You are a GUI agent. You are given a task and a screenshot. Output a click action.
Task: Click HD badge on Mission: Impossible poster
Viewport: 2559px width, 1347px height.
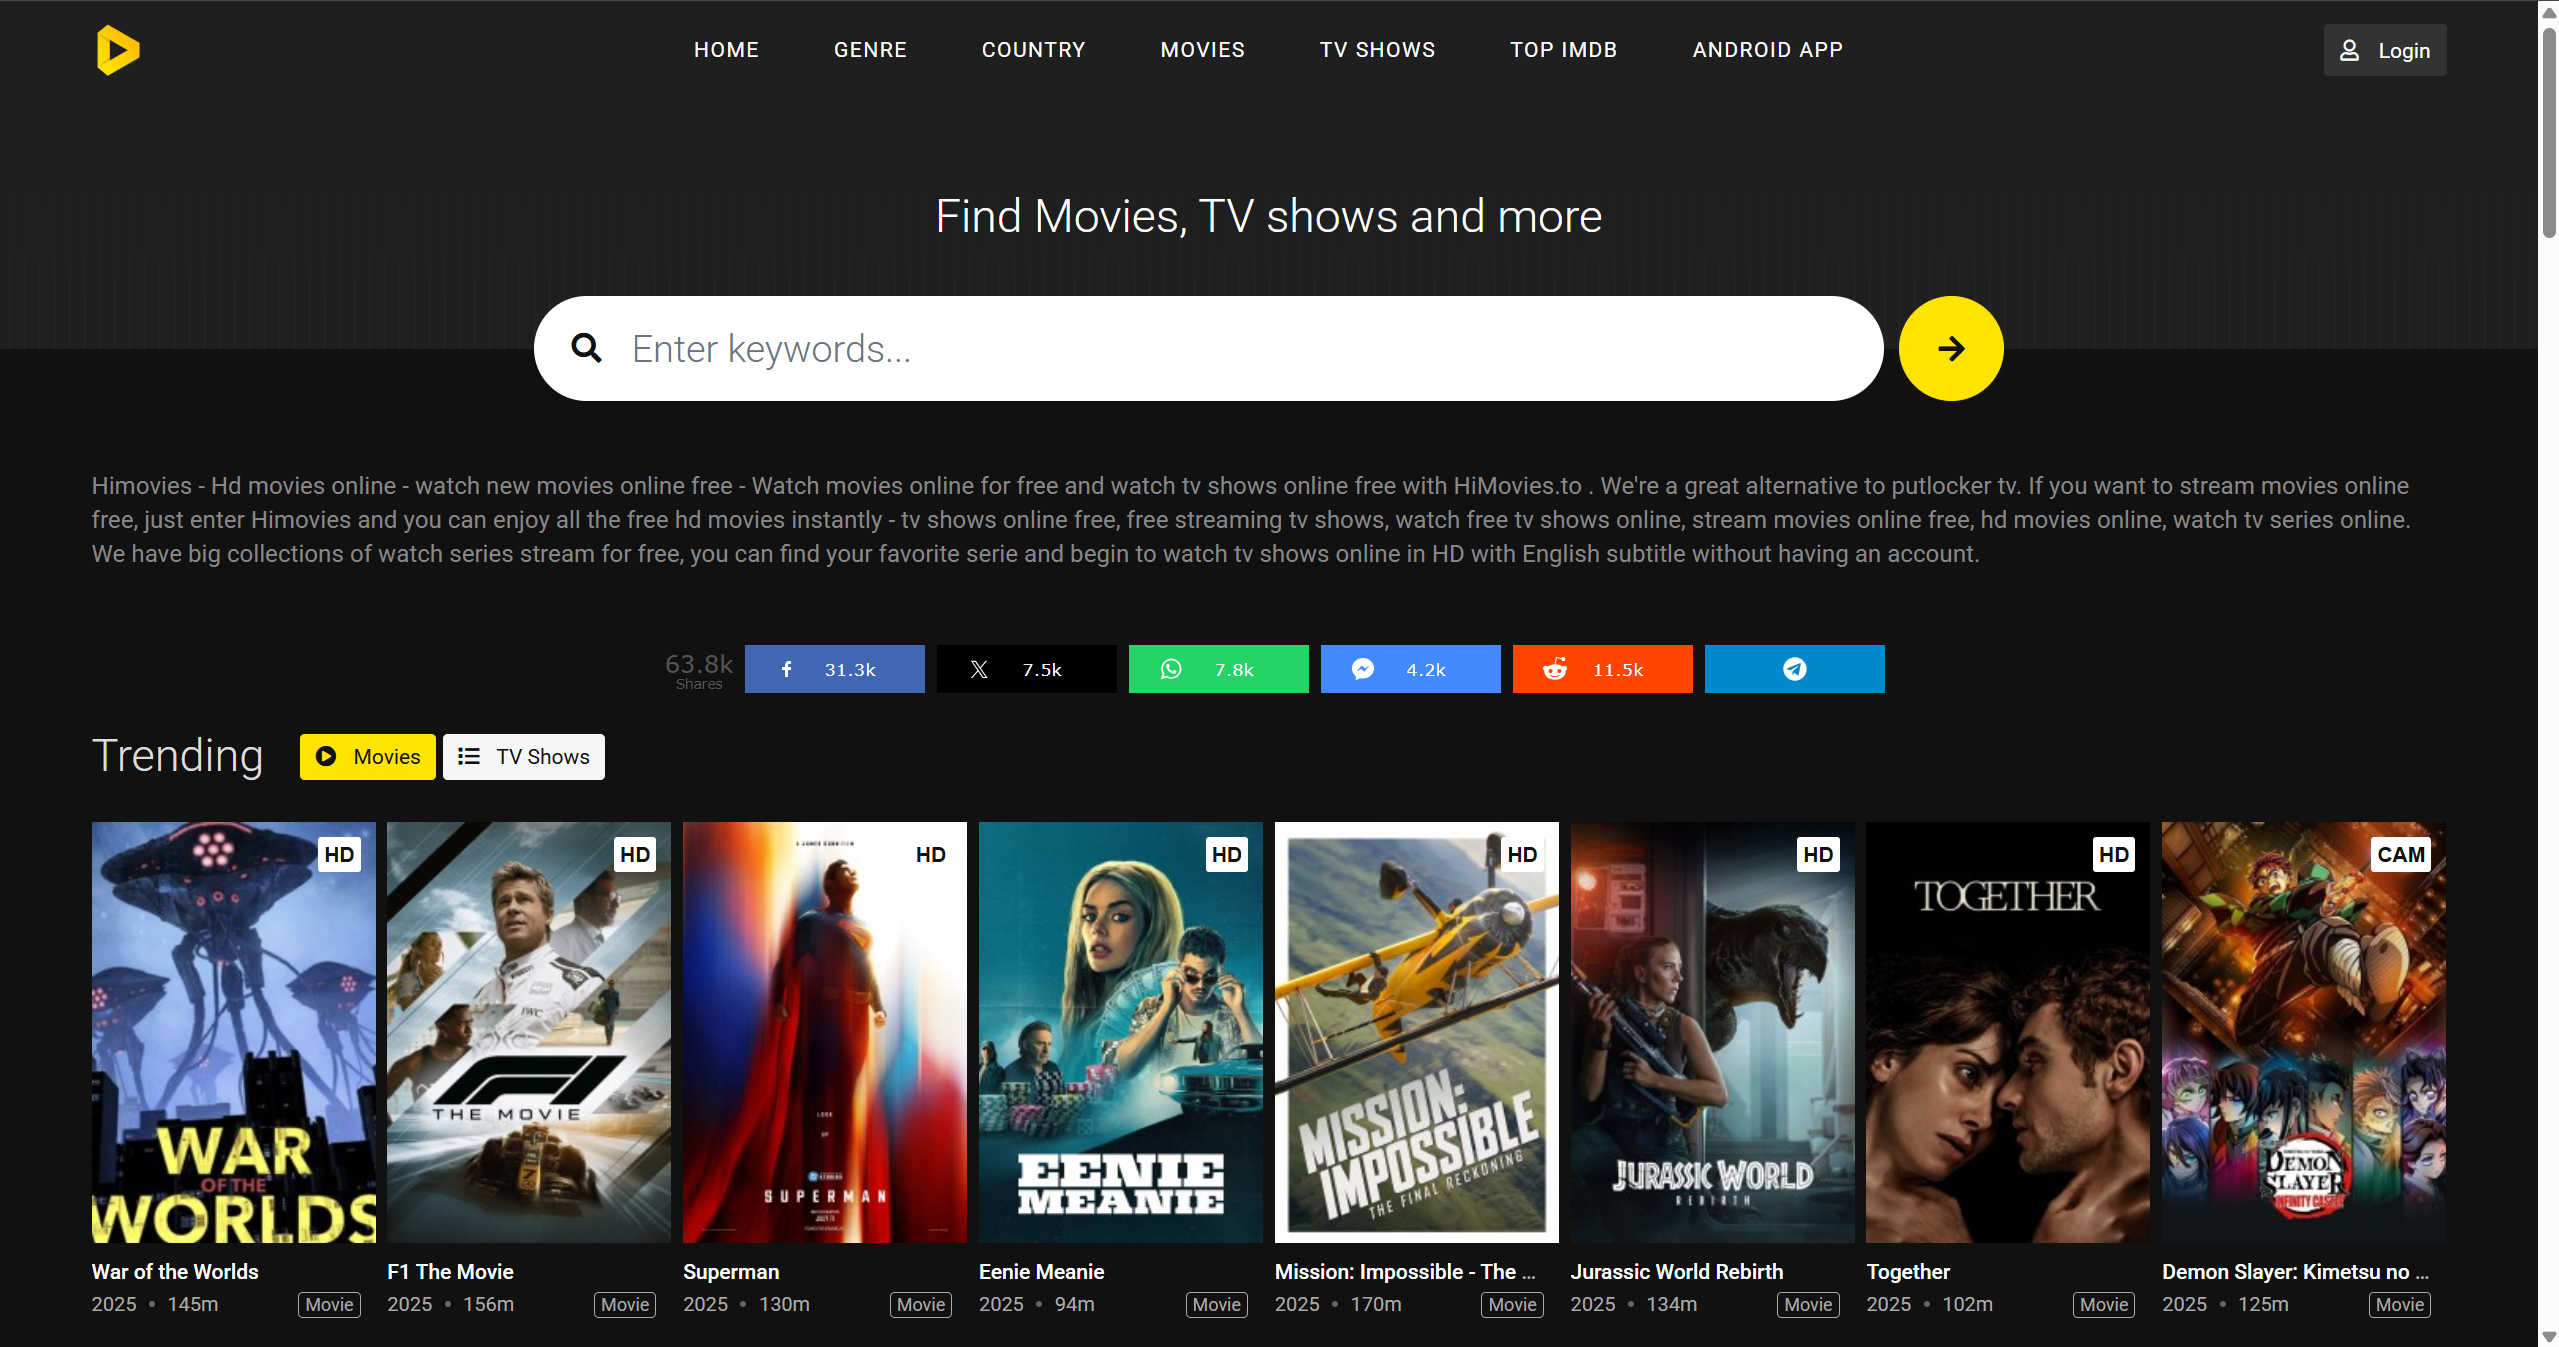[1522, 855]
